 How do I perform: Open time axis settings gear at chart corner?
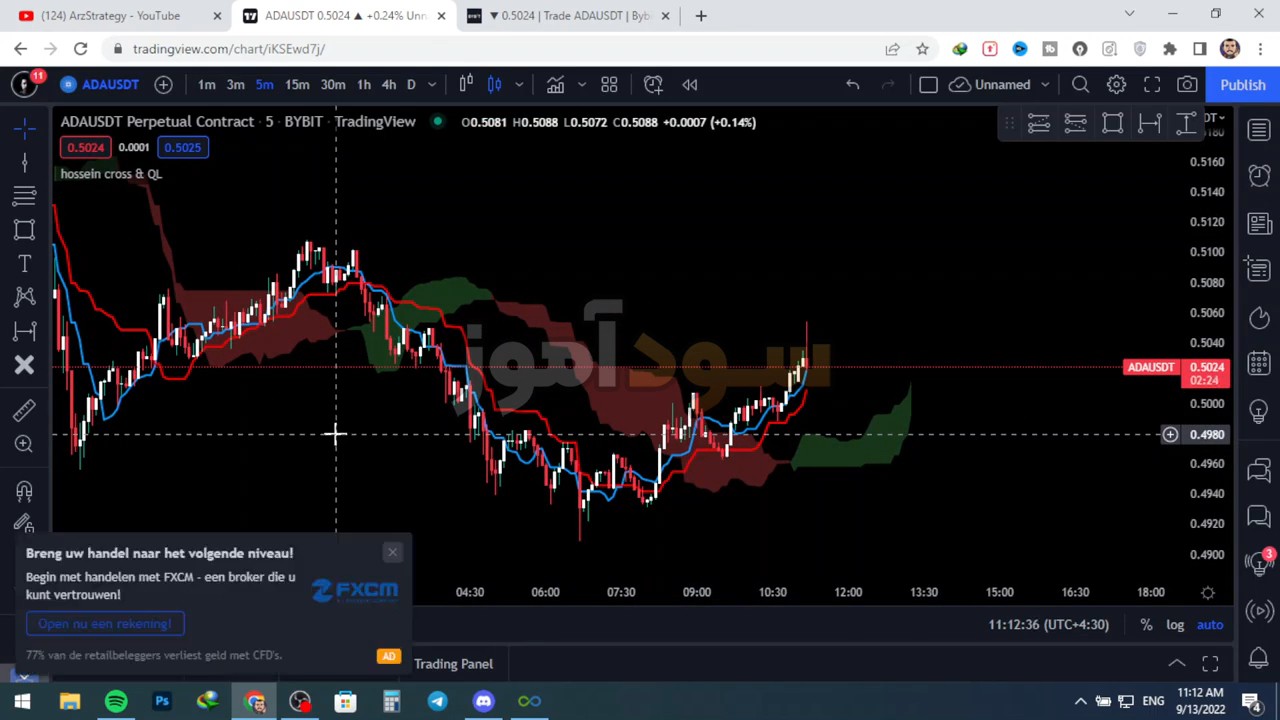coord(1208,593)
